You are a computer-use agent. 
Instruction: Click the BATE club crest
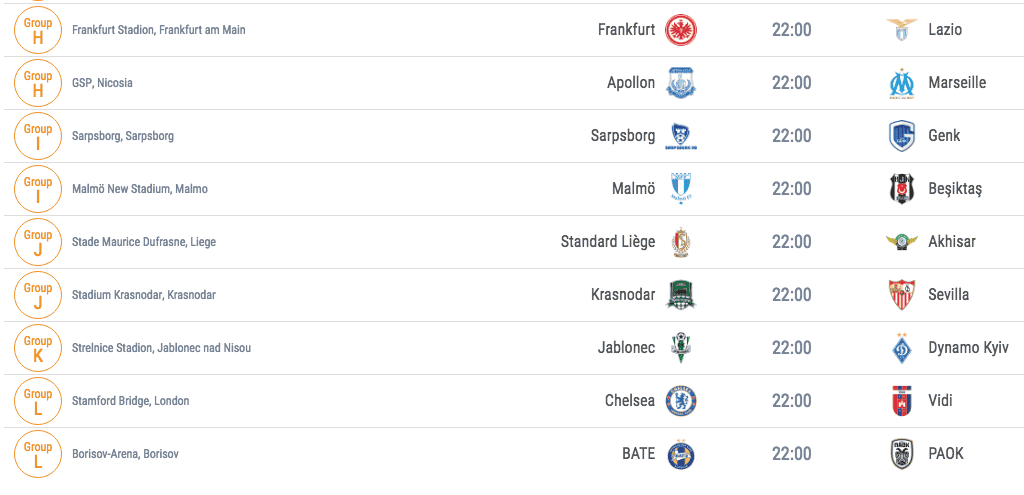(x=680, y=454)
